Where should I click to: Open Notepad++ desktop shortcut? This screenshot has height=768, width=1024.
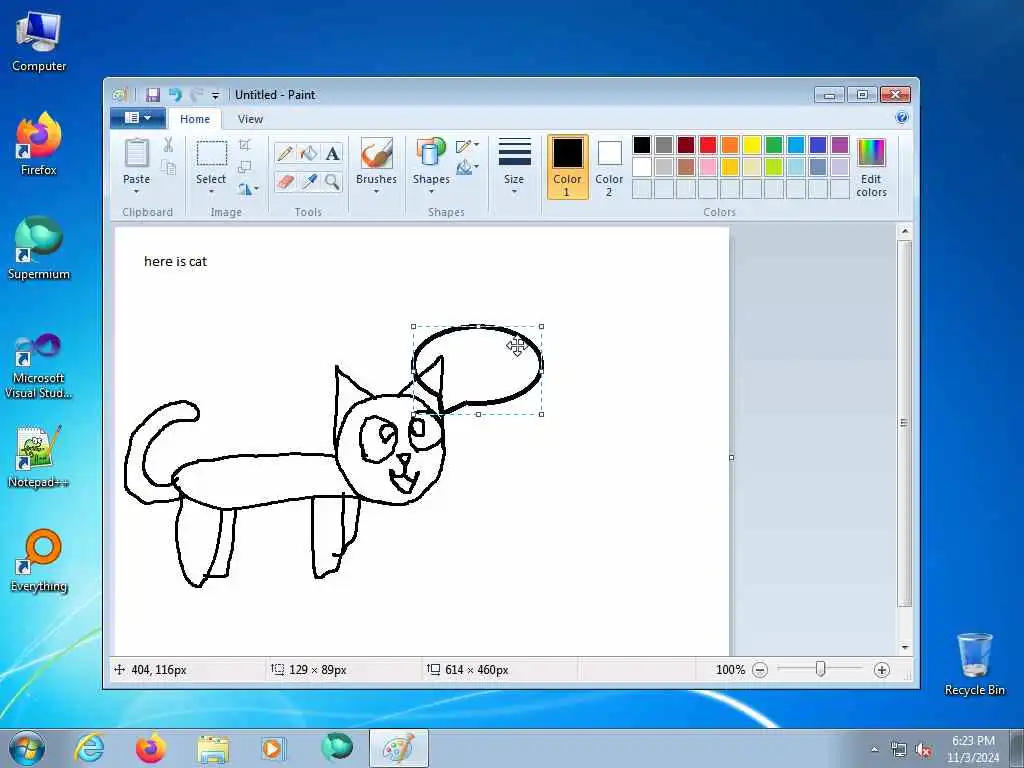(x=39, y=457)
